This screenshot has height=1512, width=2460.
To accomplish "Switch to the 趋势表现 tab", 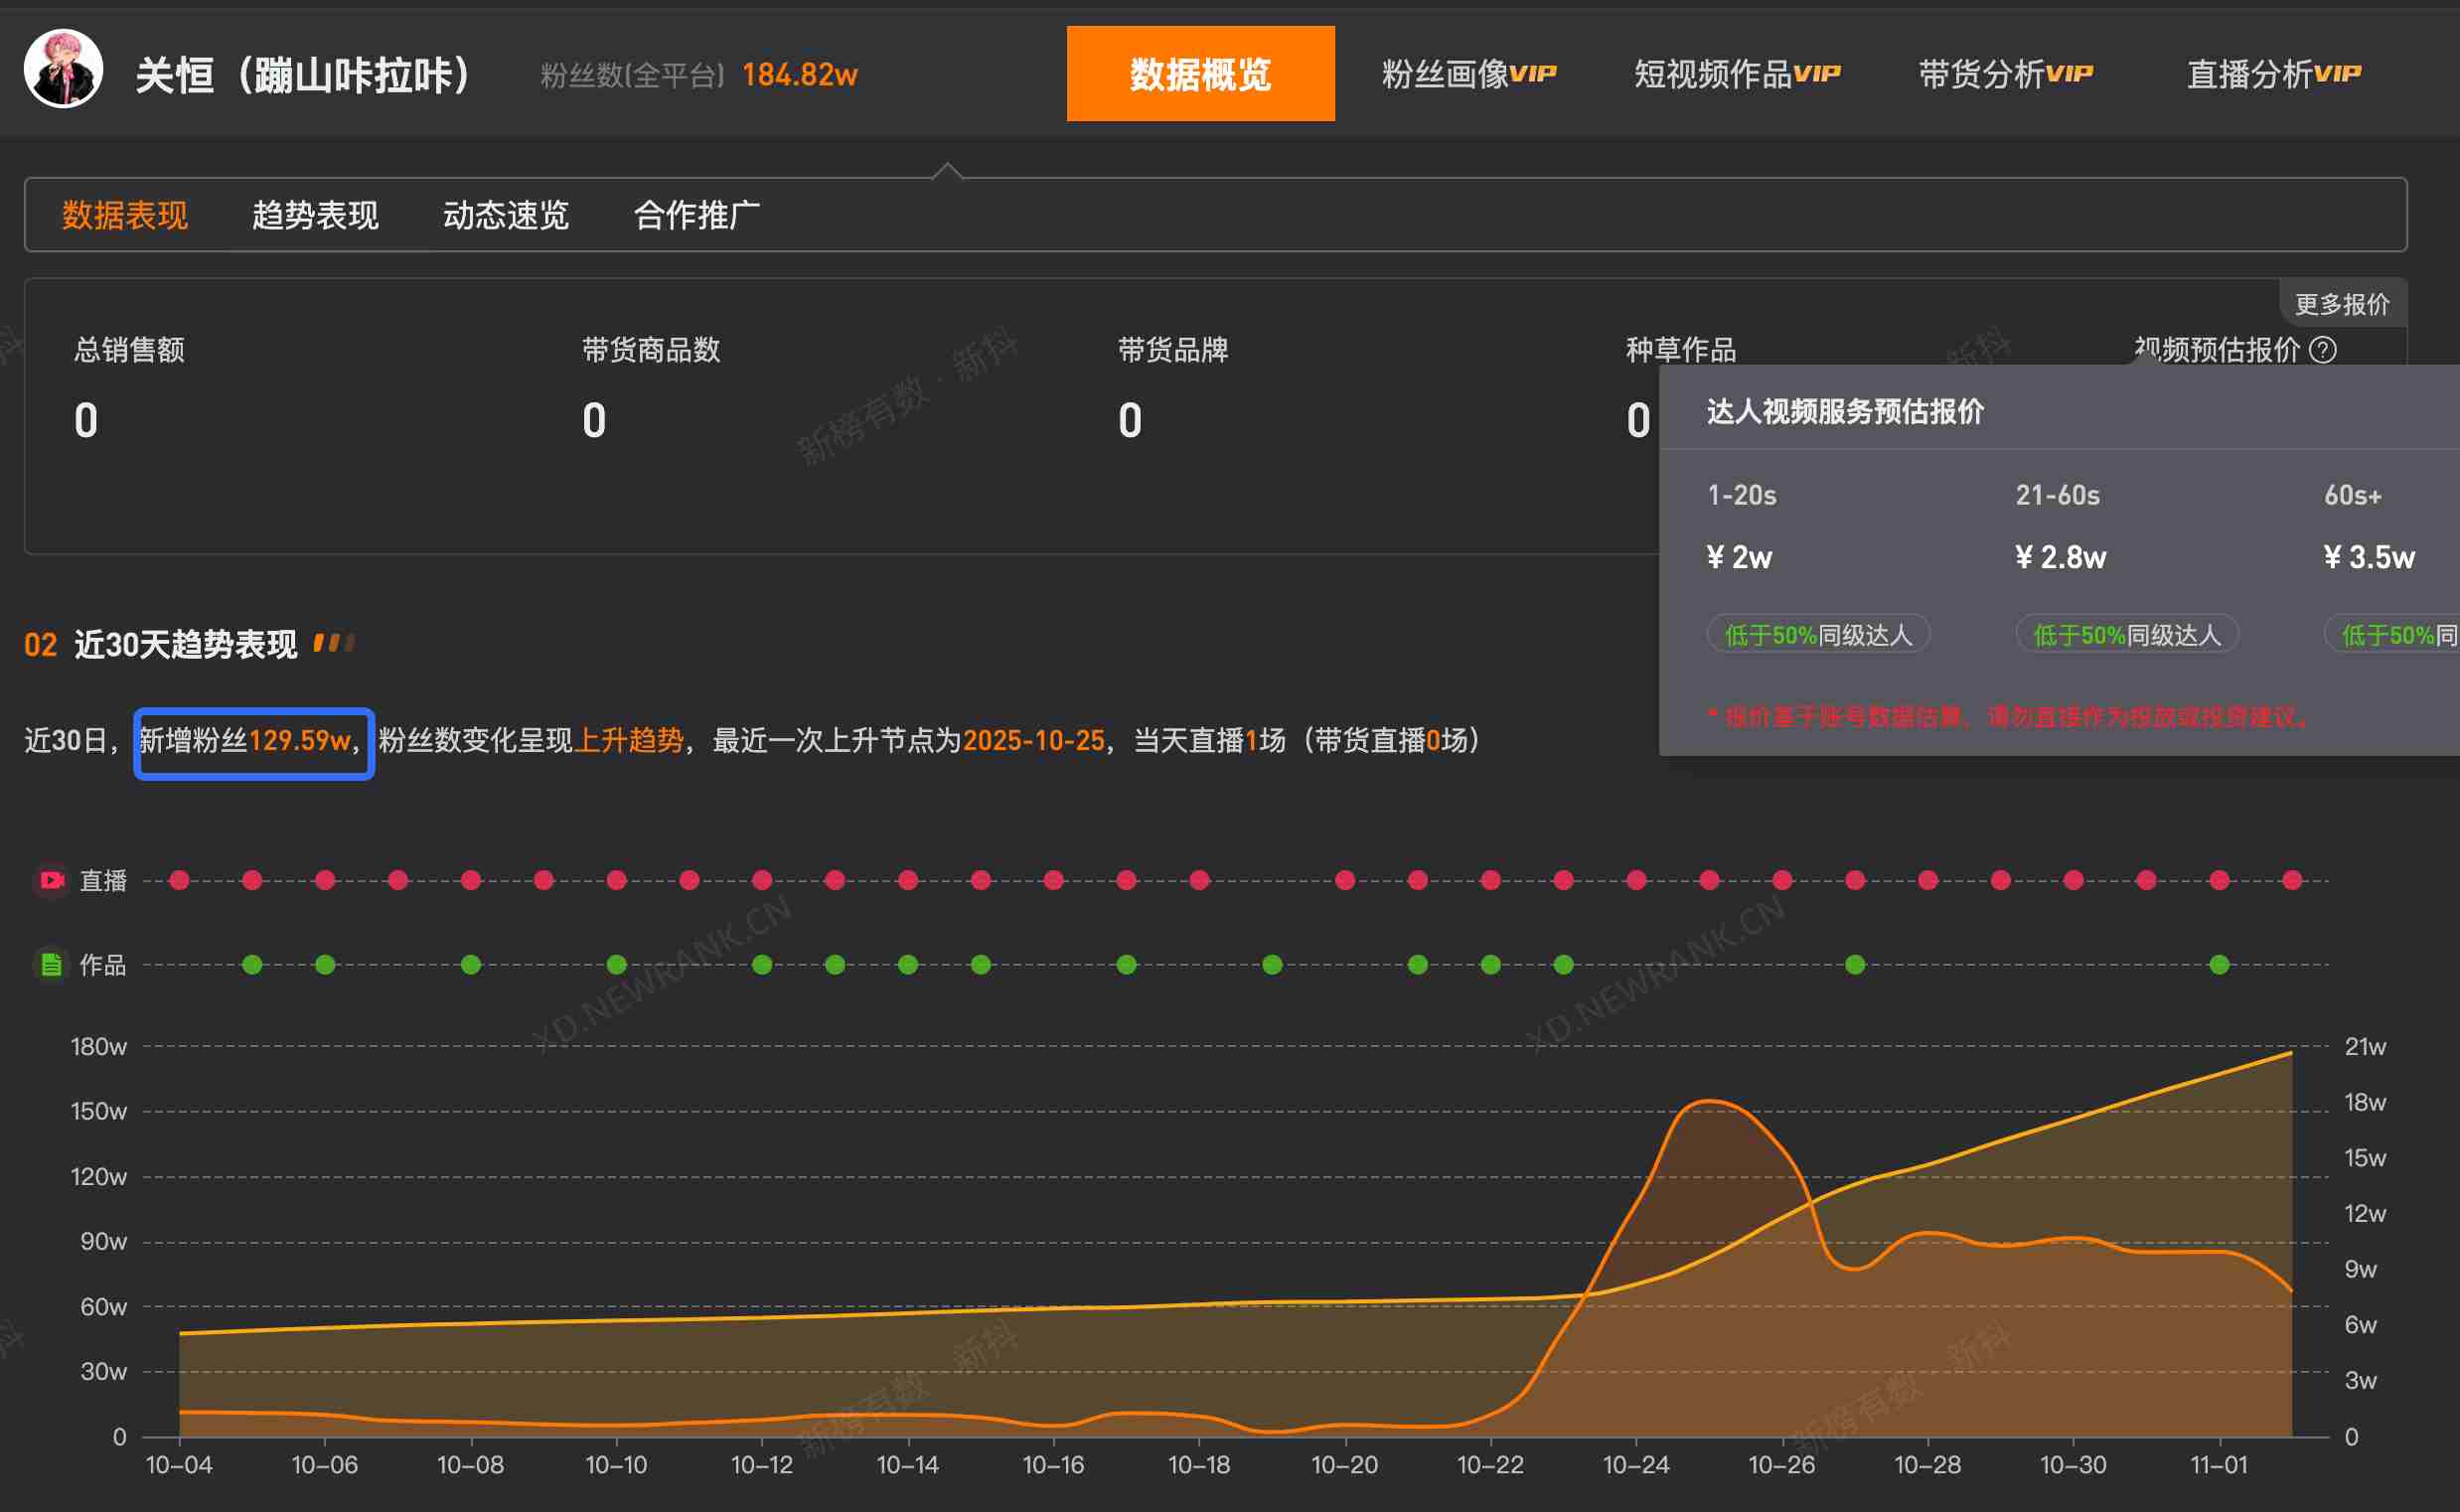I will click(x=314, y=215).
